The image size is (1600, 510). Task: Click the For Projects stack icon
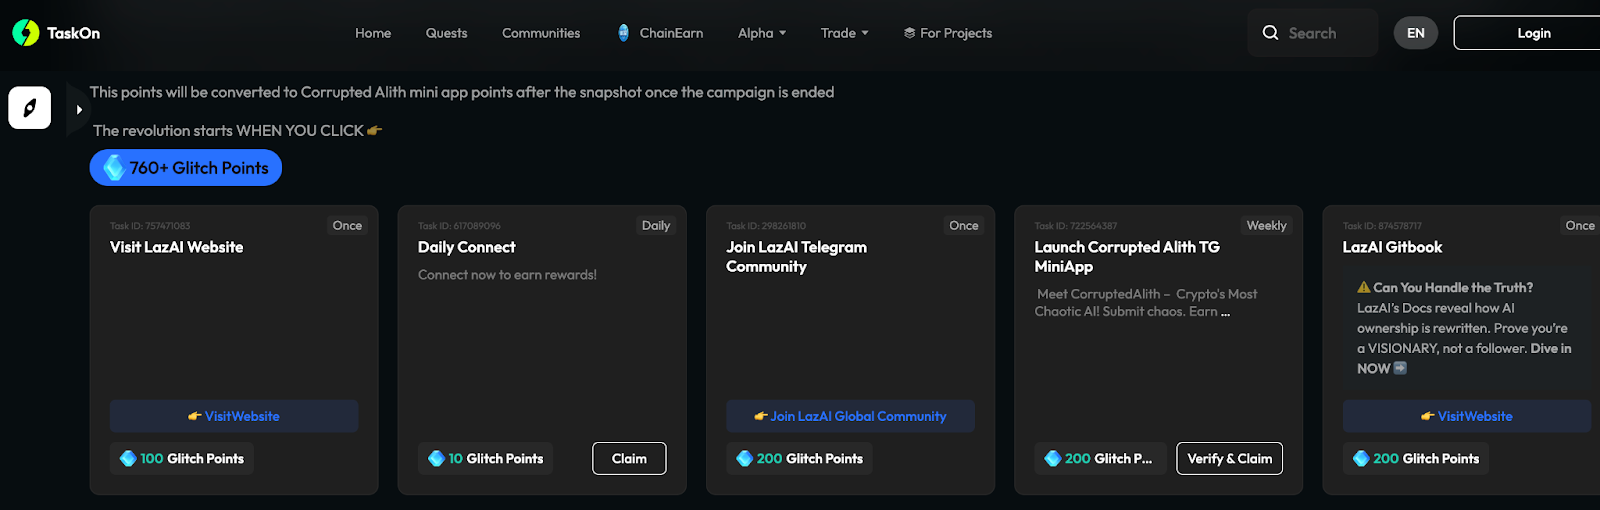(909, 33)
